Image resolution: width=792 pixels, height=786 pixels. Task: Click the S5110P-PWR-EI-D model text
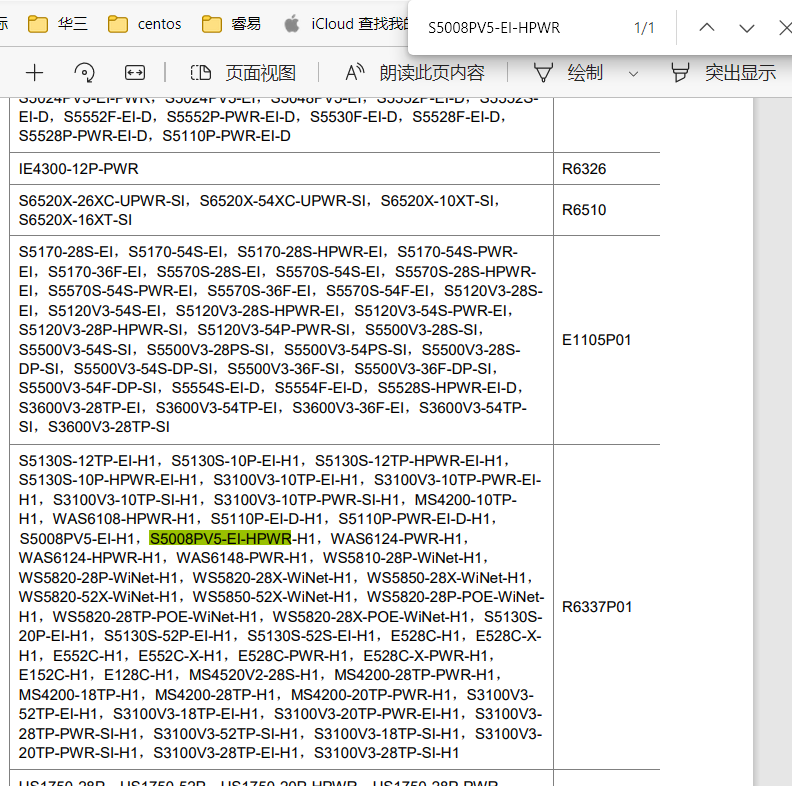pos(226,136)
